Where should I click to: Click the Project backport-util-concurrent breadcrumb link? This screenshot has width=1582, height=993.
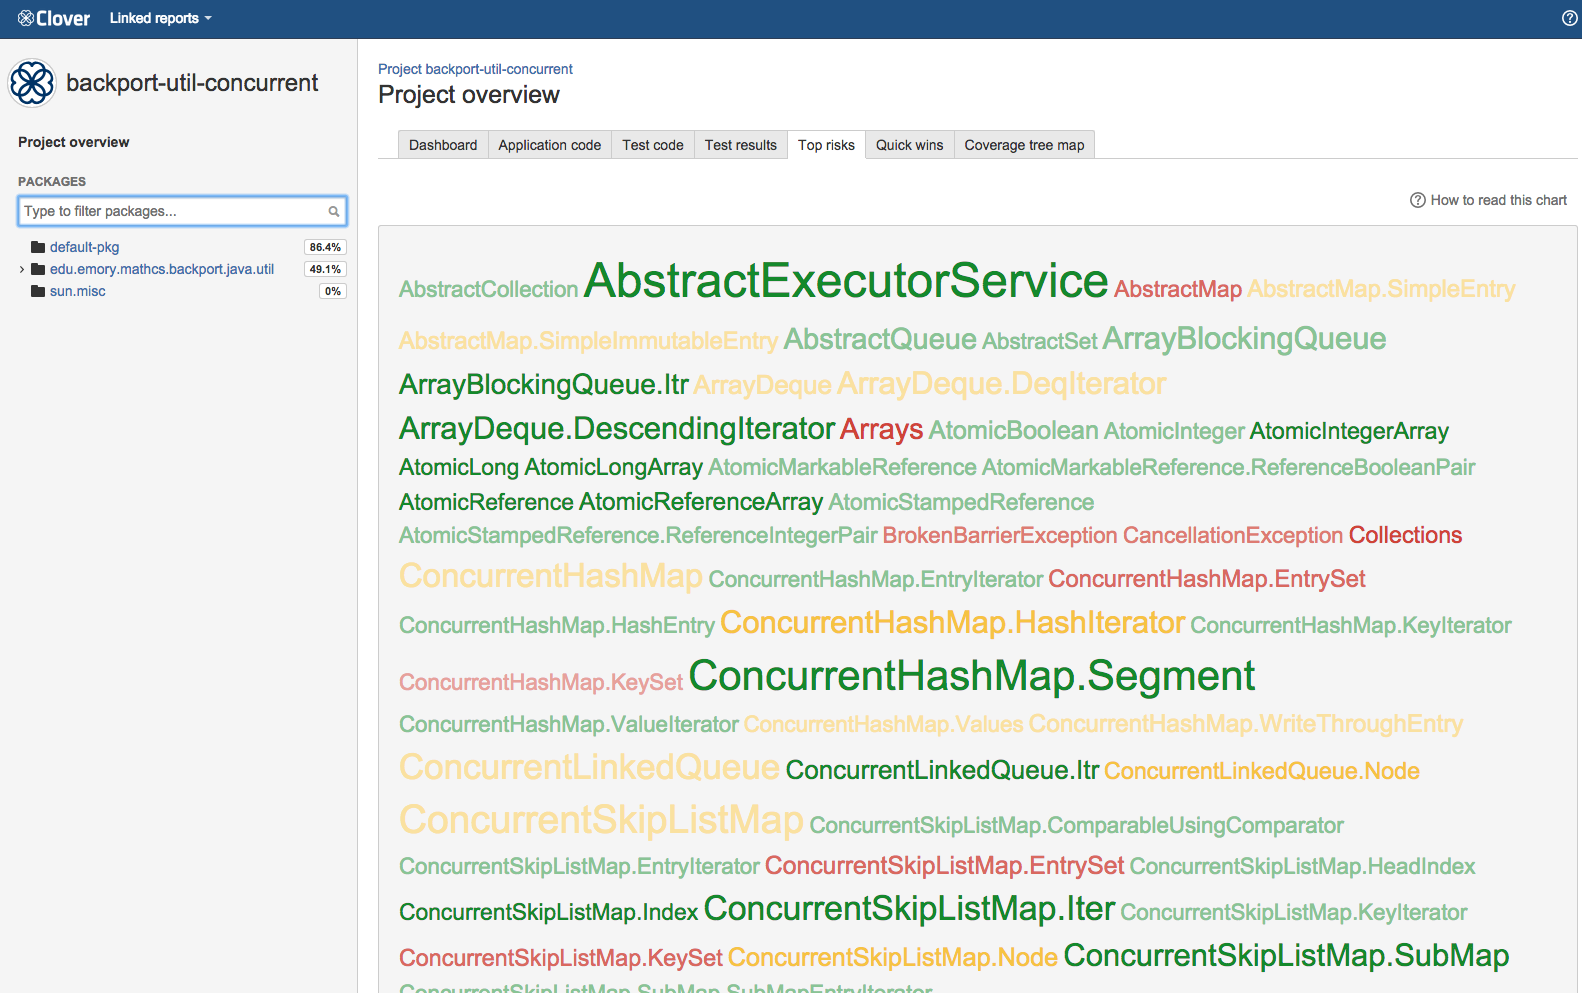click(475, 69)
